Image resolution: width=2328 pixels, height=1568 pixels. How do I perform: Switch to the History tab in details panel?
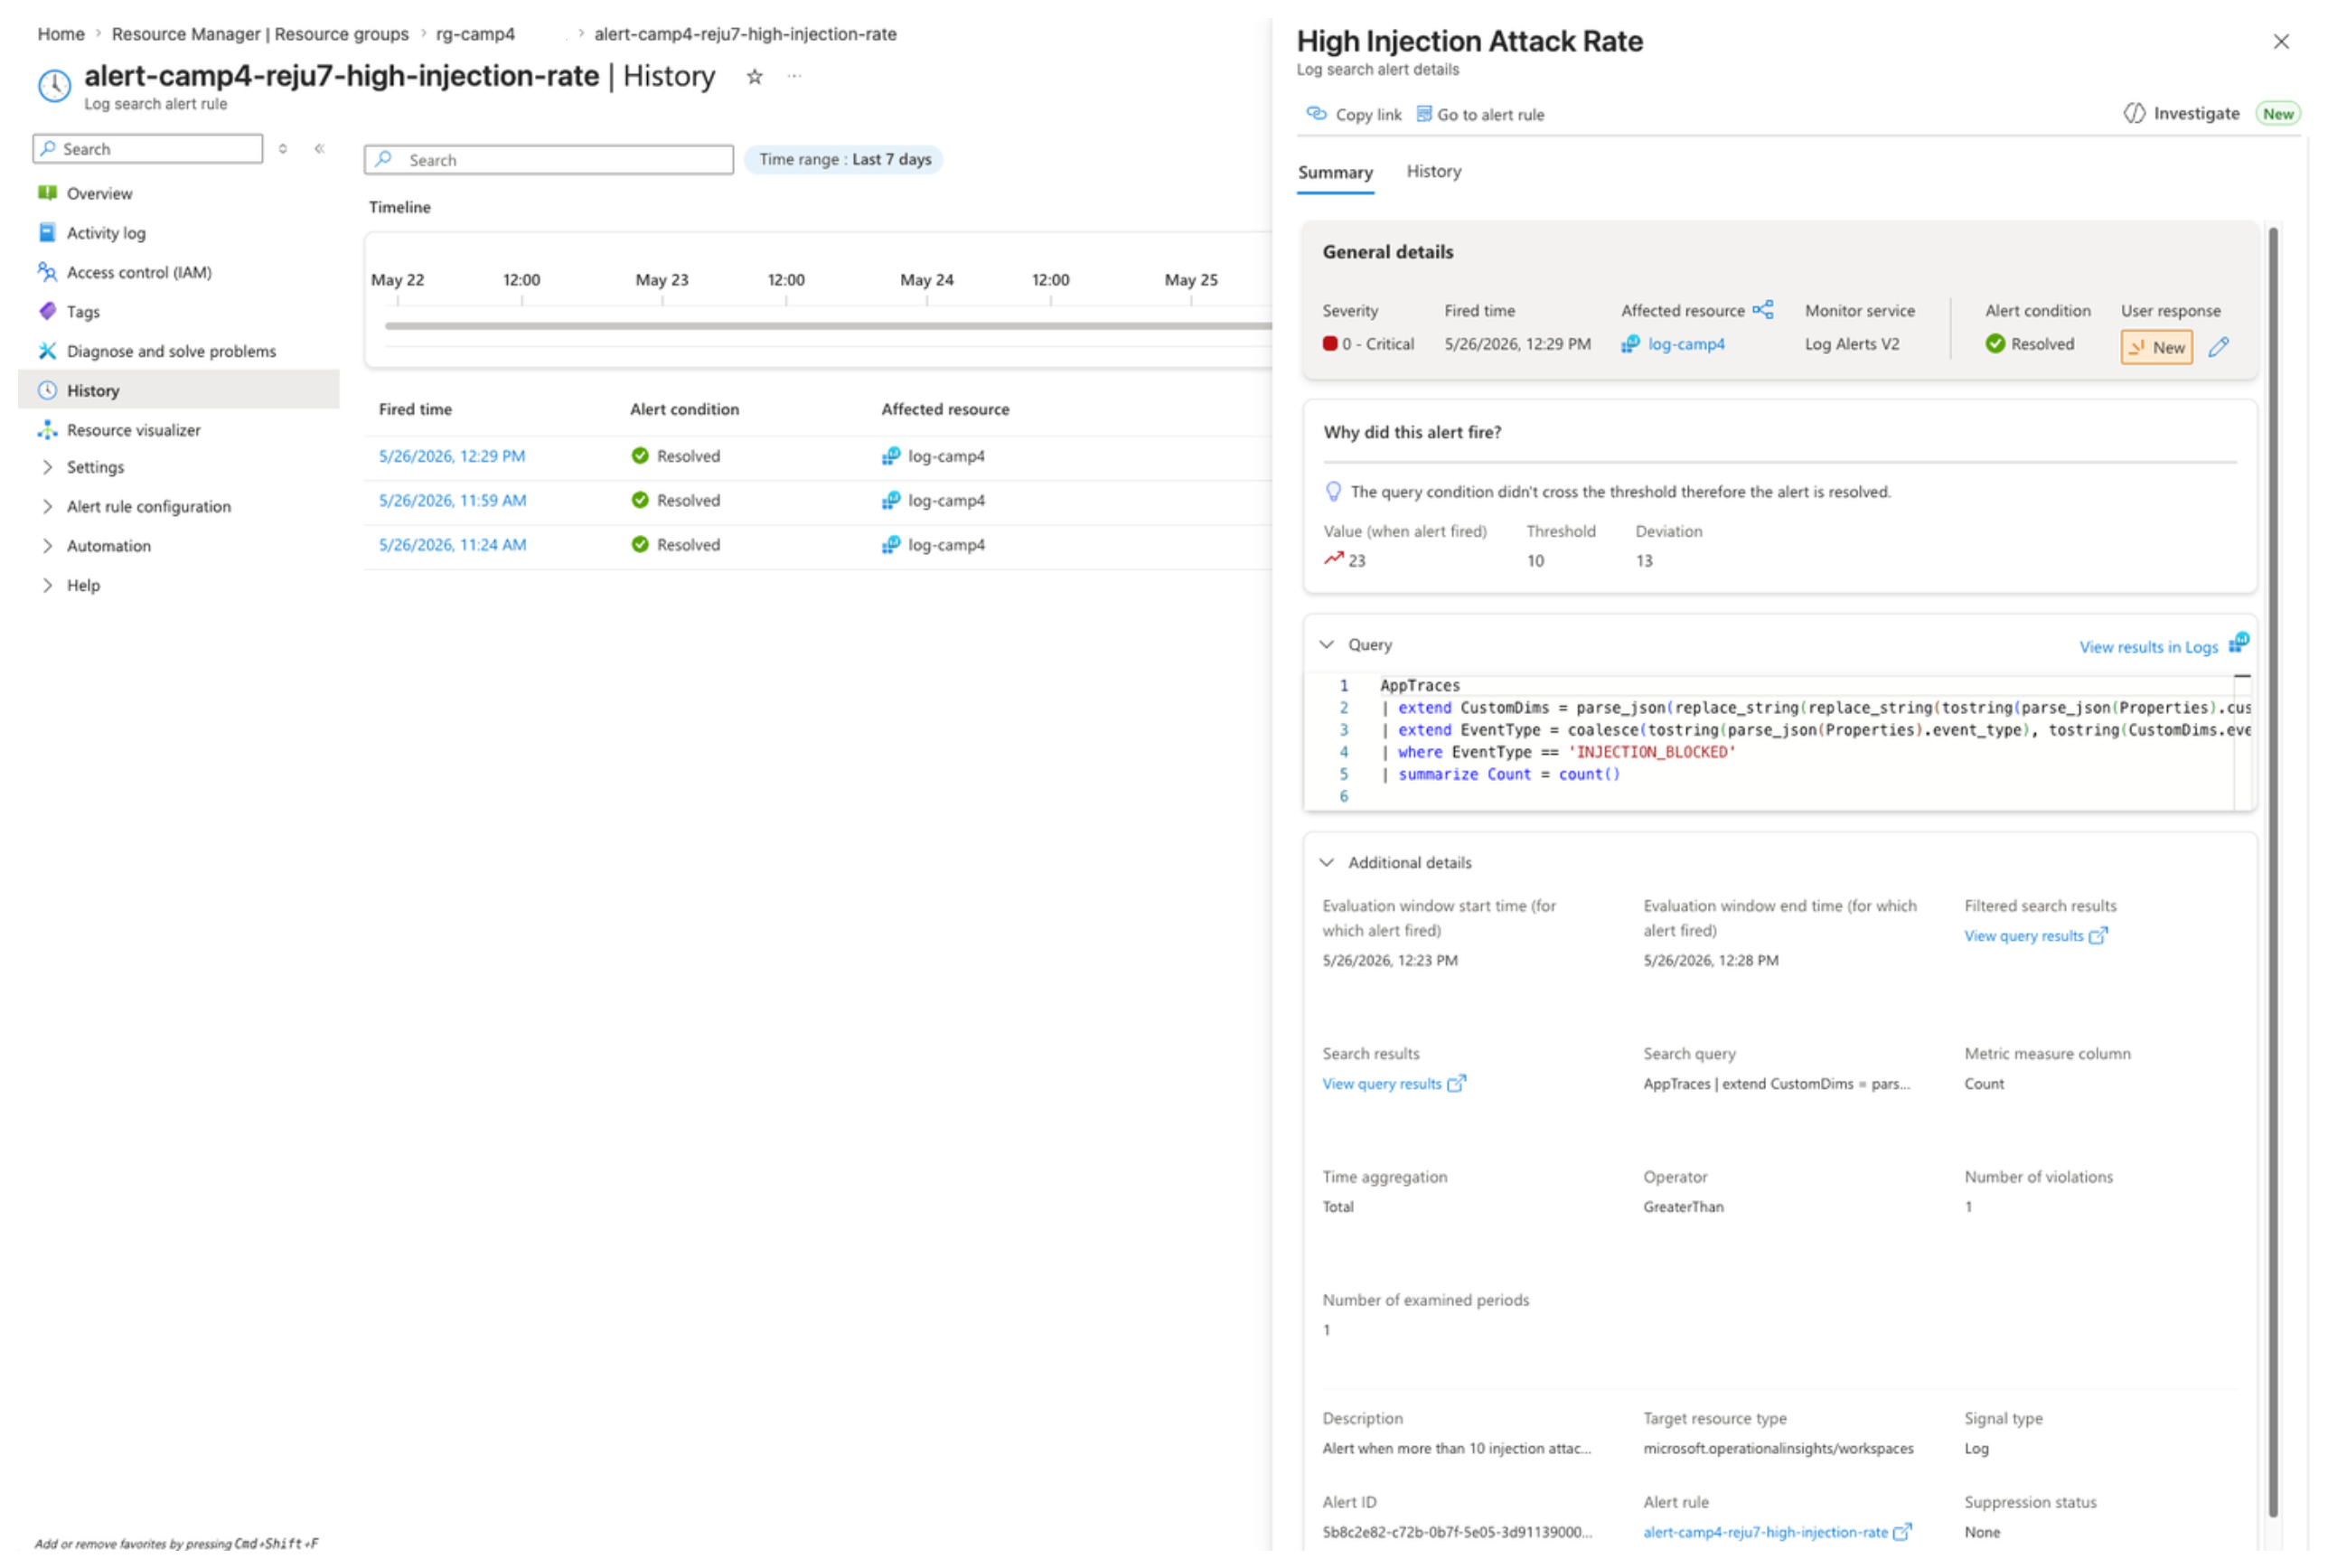(1434, 172)
